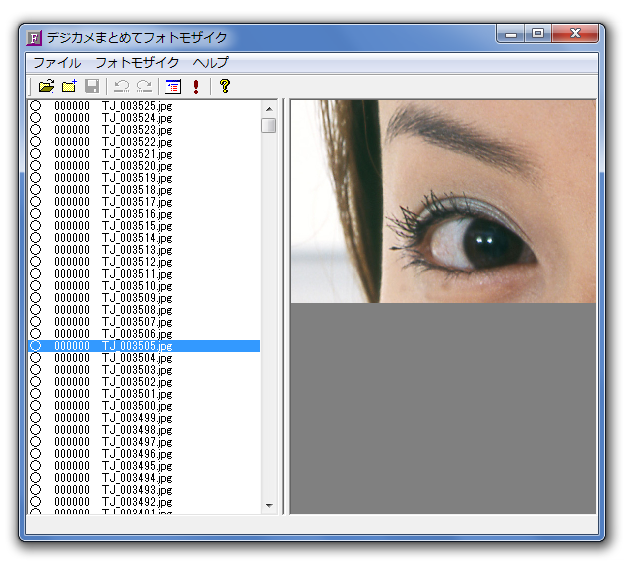Minimize the フォトモザイク window
630x580 pixels.
click(x=511, y=34)
